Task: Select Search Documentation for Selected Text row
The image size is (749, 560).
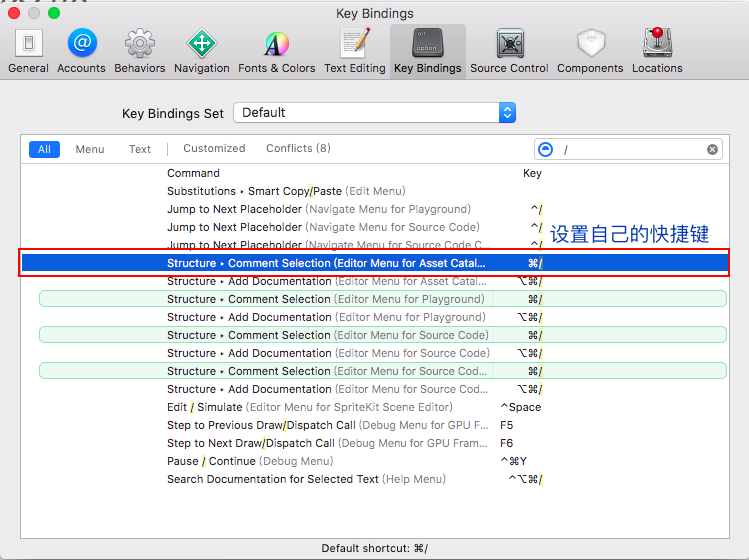Action: (374, 479)
